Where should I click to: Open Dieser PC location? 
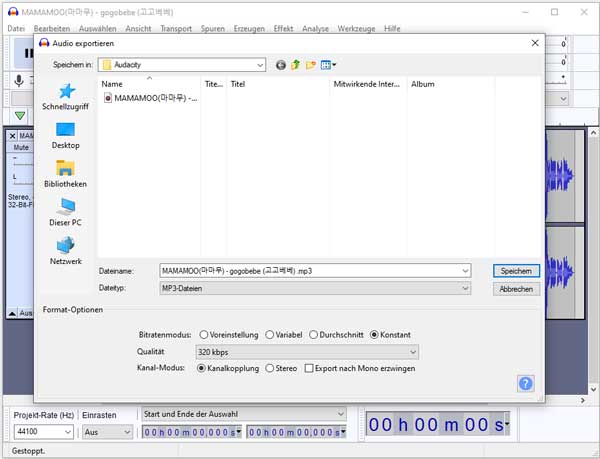[x=65, y=213]
